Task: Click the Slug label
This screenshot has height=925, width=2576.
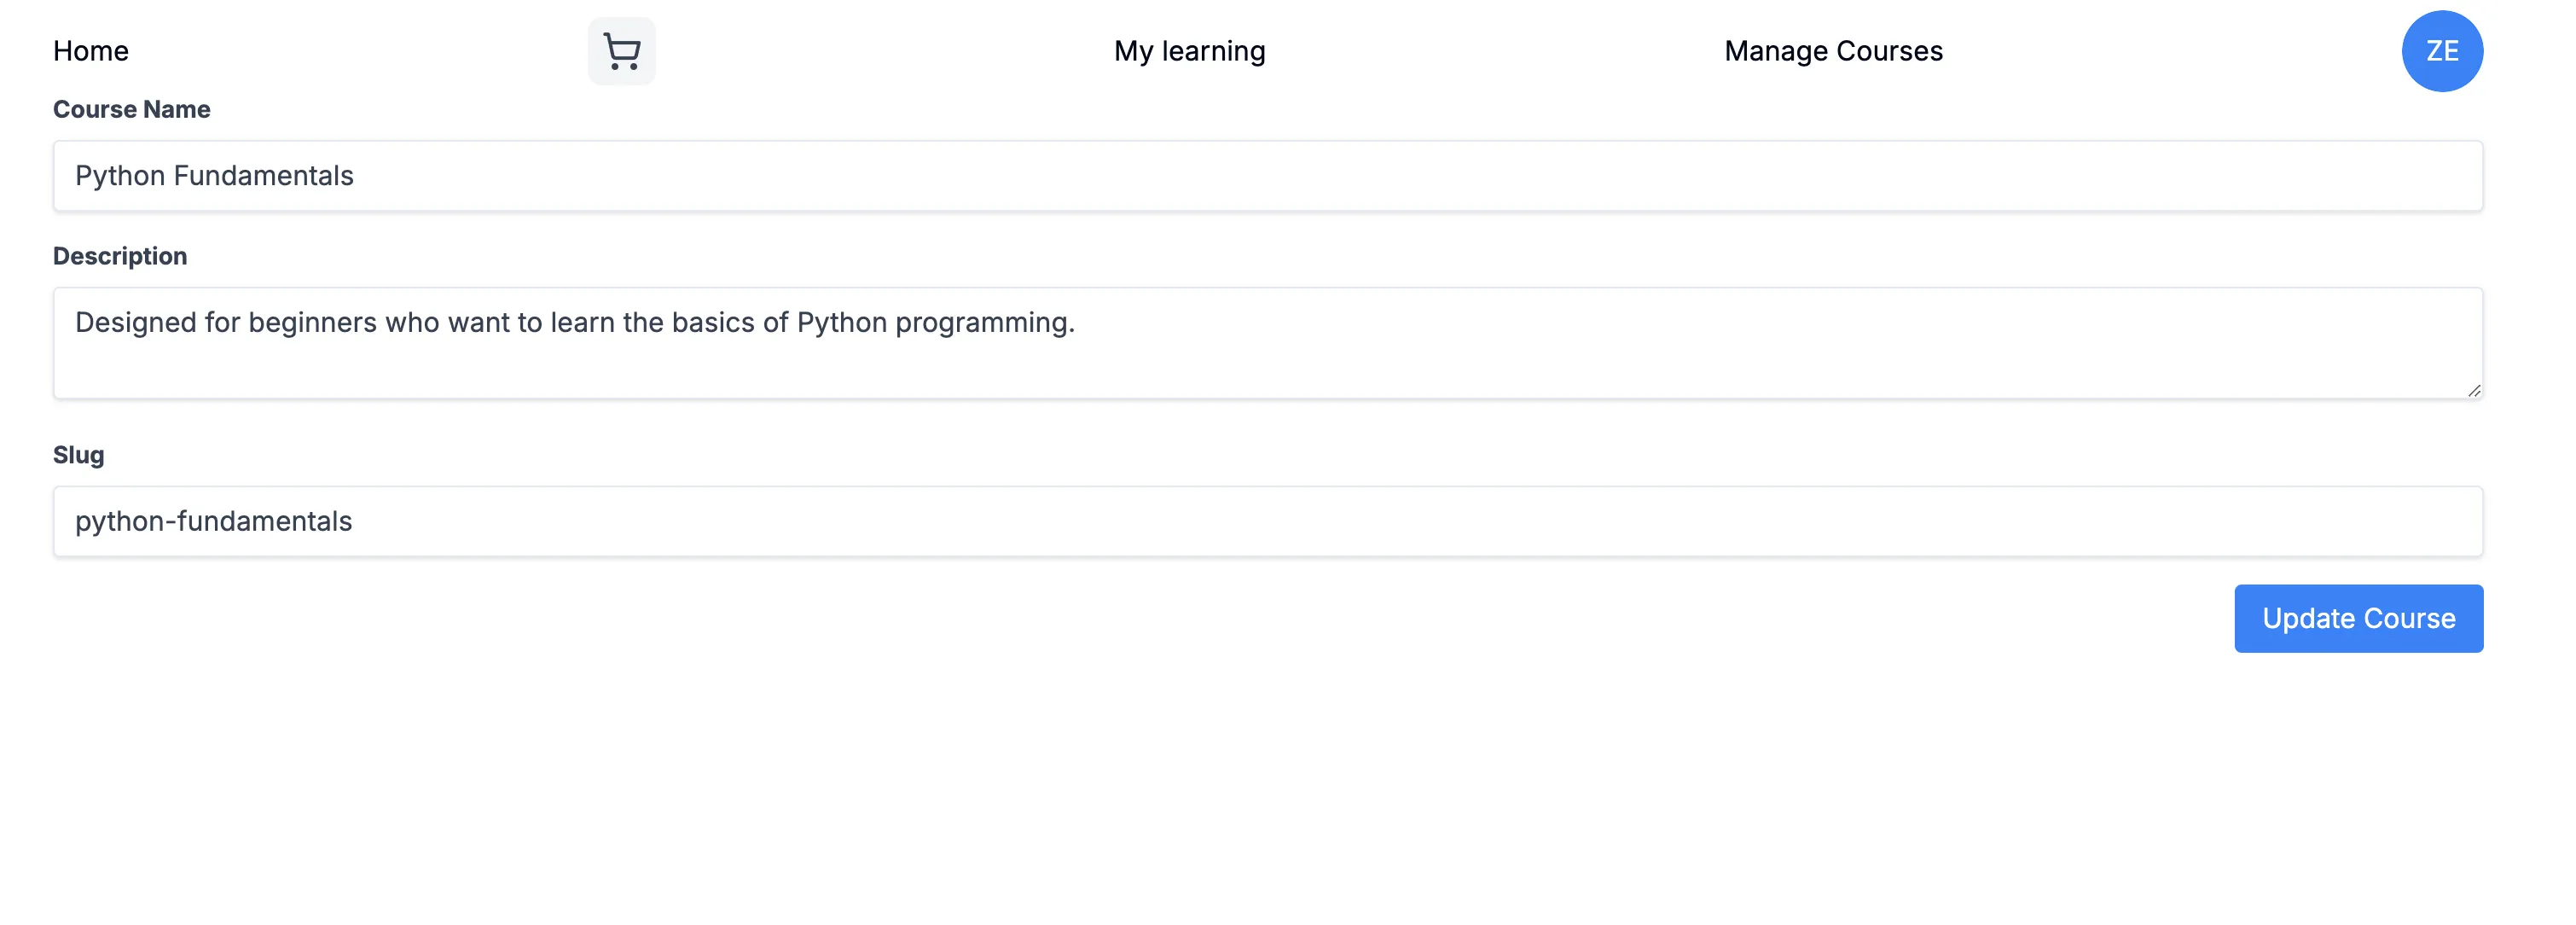Action: coord(78,454)
